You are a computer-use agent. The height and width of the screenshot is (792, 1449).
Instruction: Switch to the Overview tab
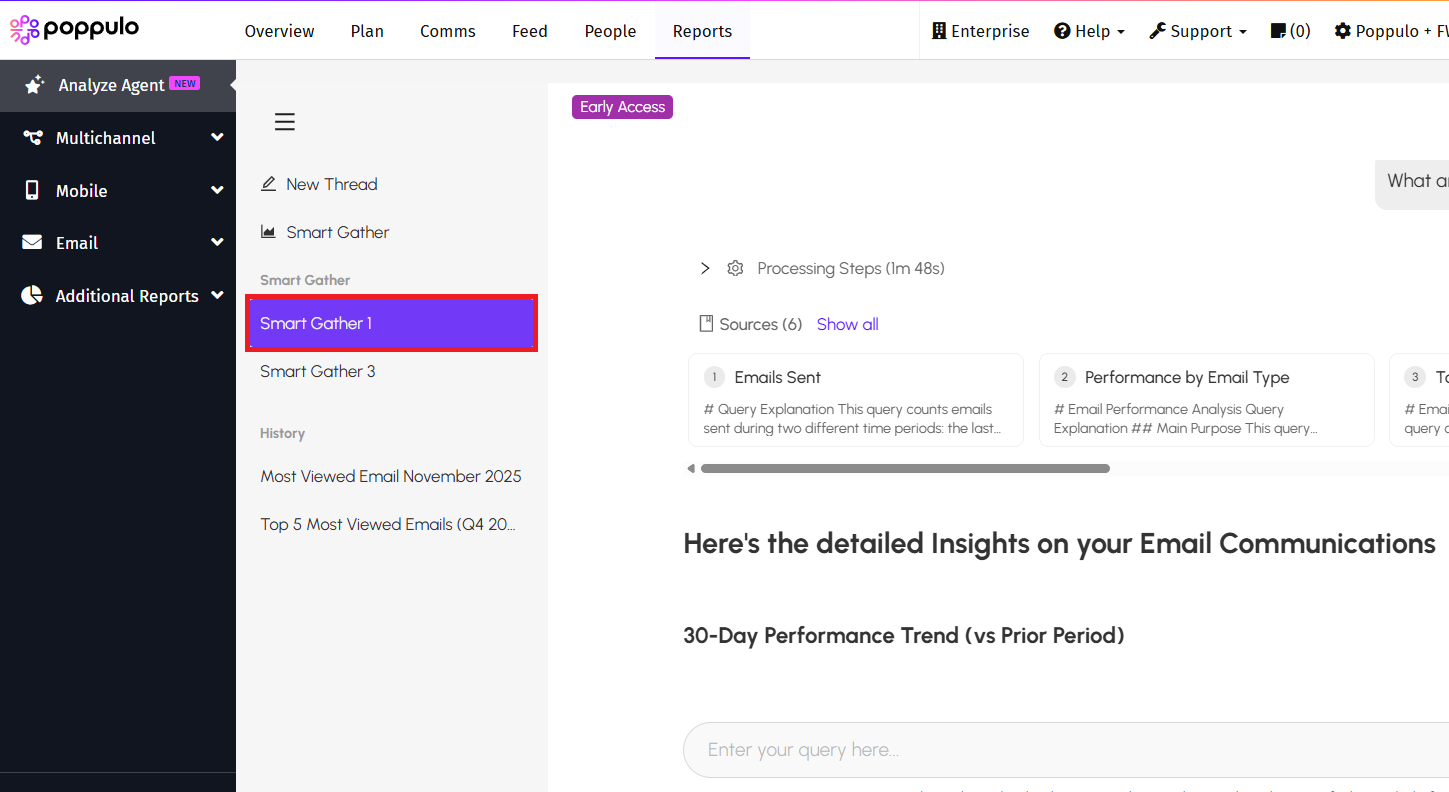(x=279, y=31)
